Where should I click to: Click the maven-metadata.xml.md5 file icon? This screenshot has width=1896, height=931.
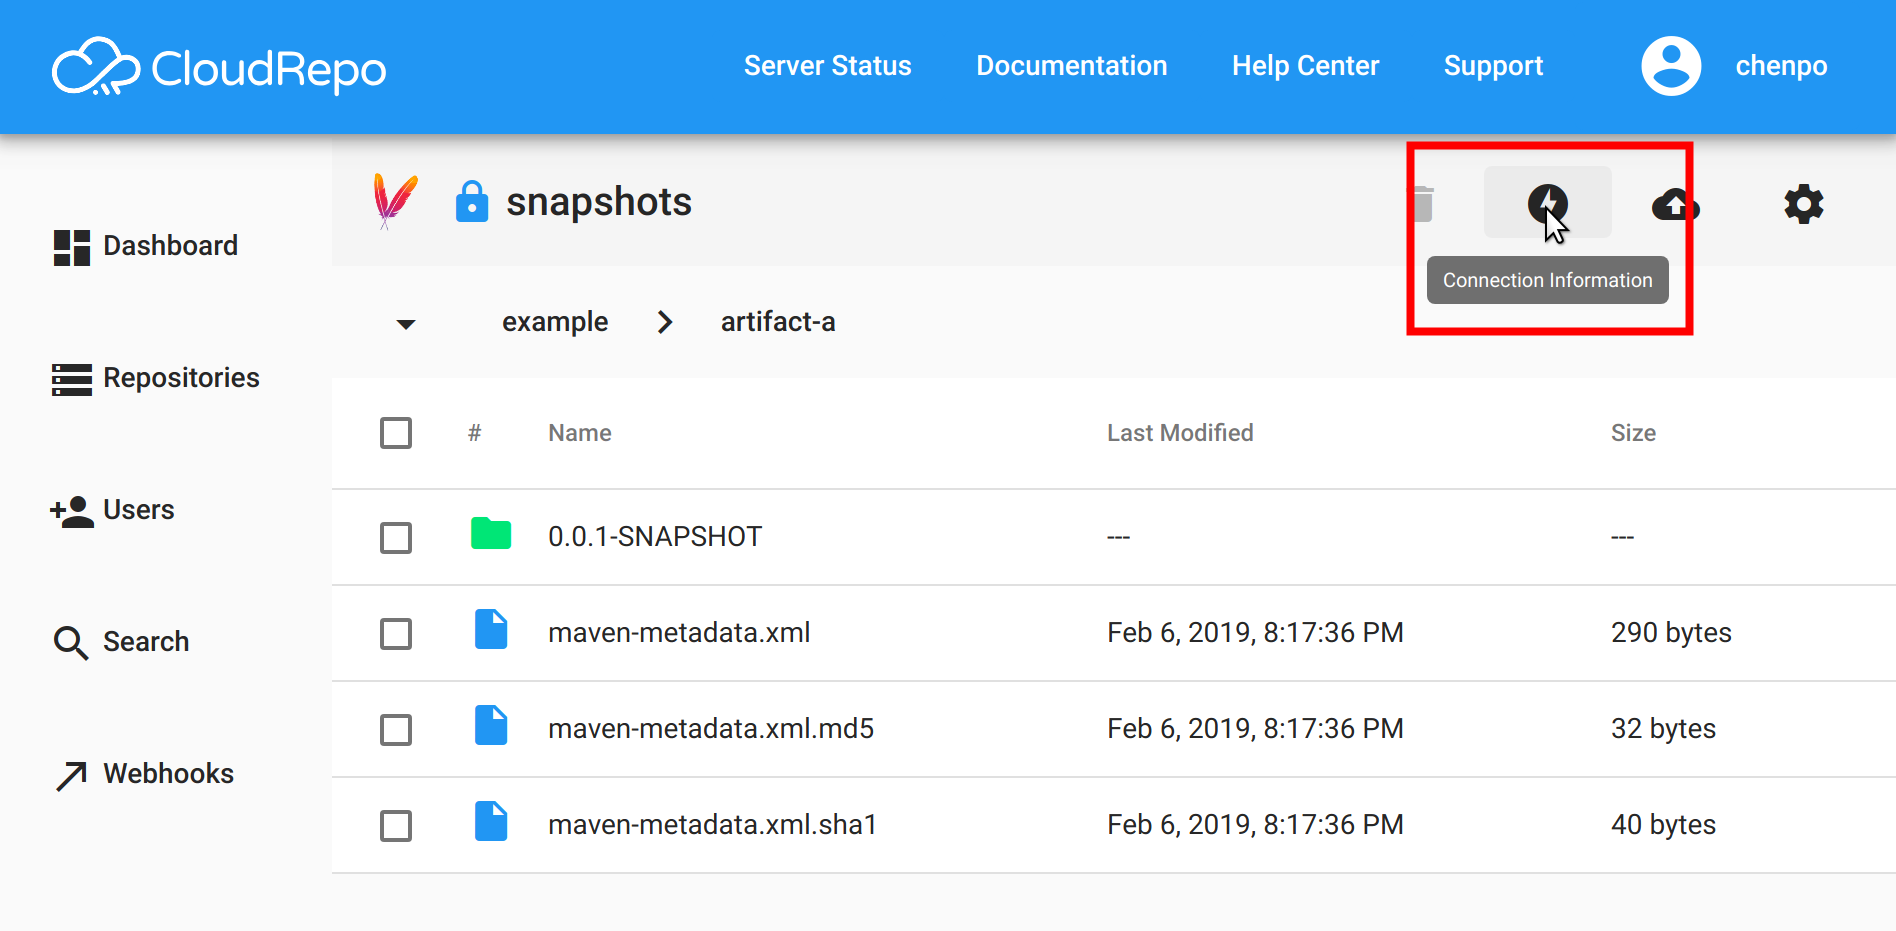tap(491, 725)
